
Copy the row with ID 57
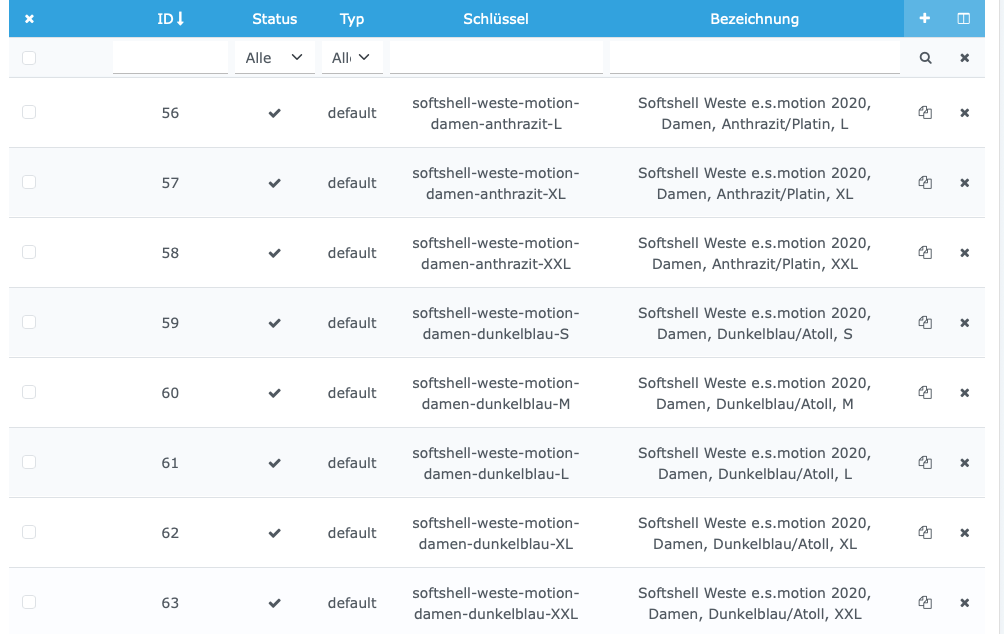click(x=925, y=183)
